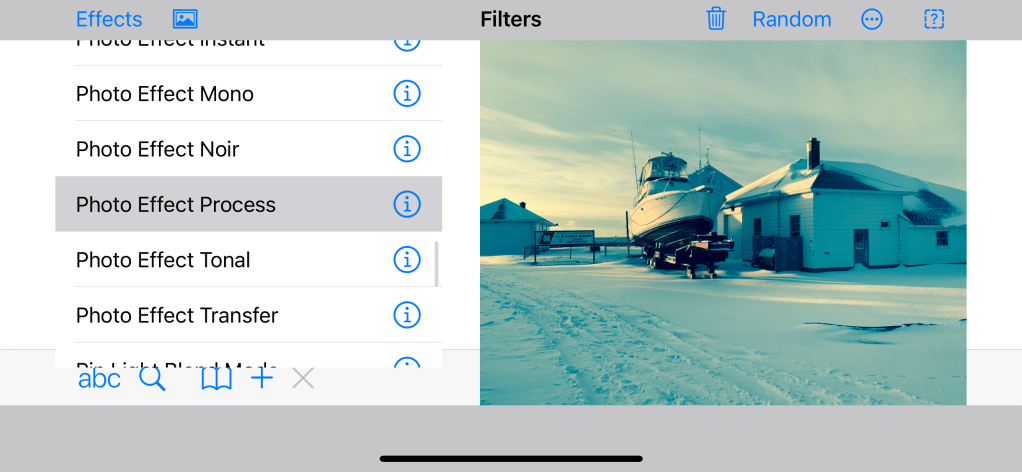Add filter with the plus icon
Viewport: 1022px width, 472px height.
262,378
